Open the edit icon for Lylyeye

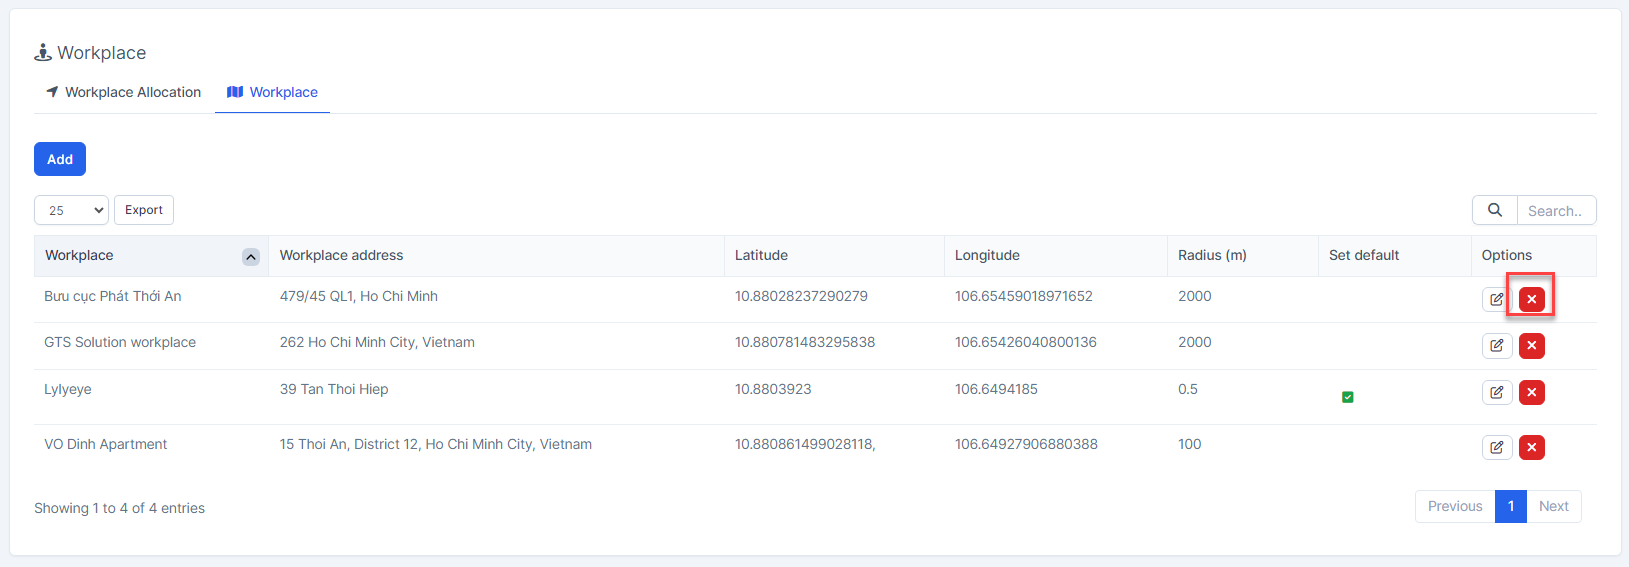[x=1496, y=392]
